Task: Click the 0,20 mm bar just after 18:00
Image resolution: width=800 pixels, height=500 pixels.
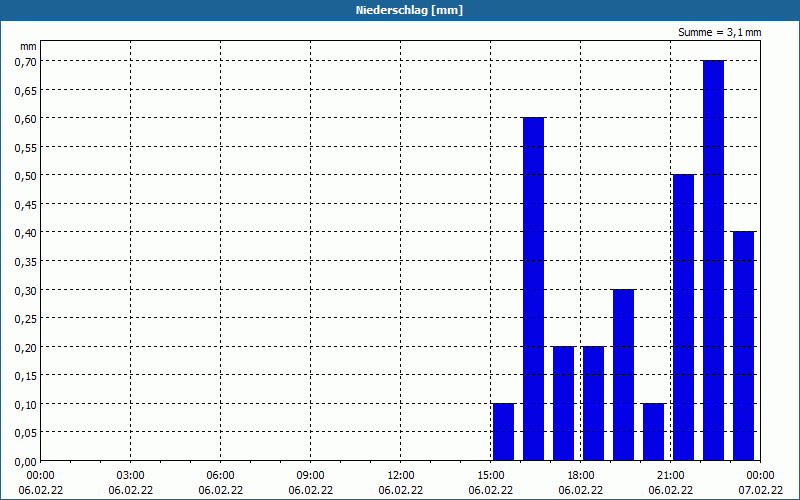Action: coord(593,404)
